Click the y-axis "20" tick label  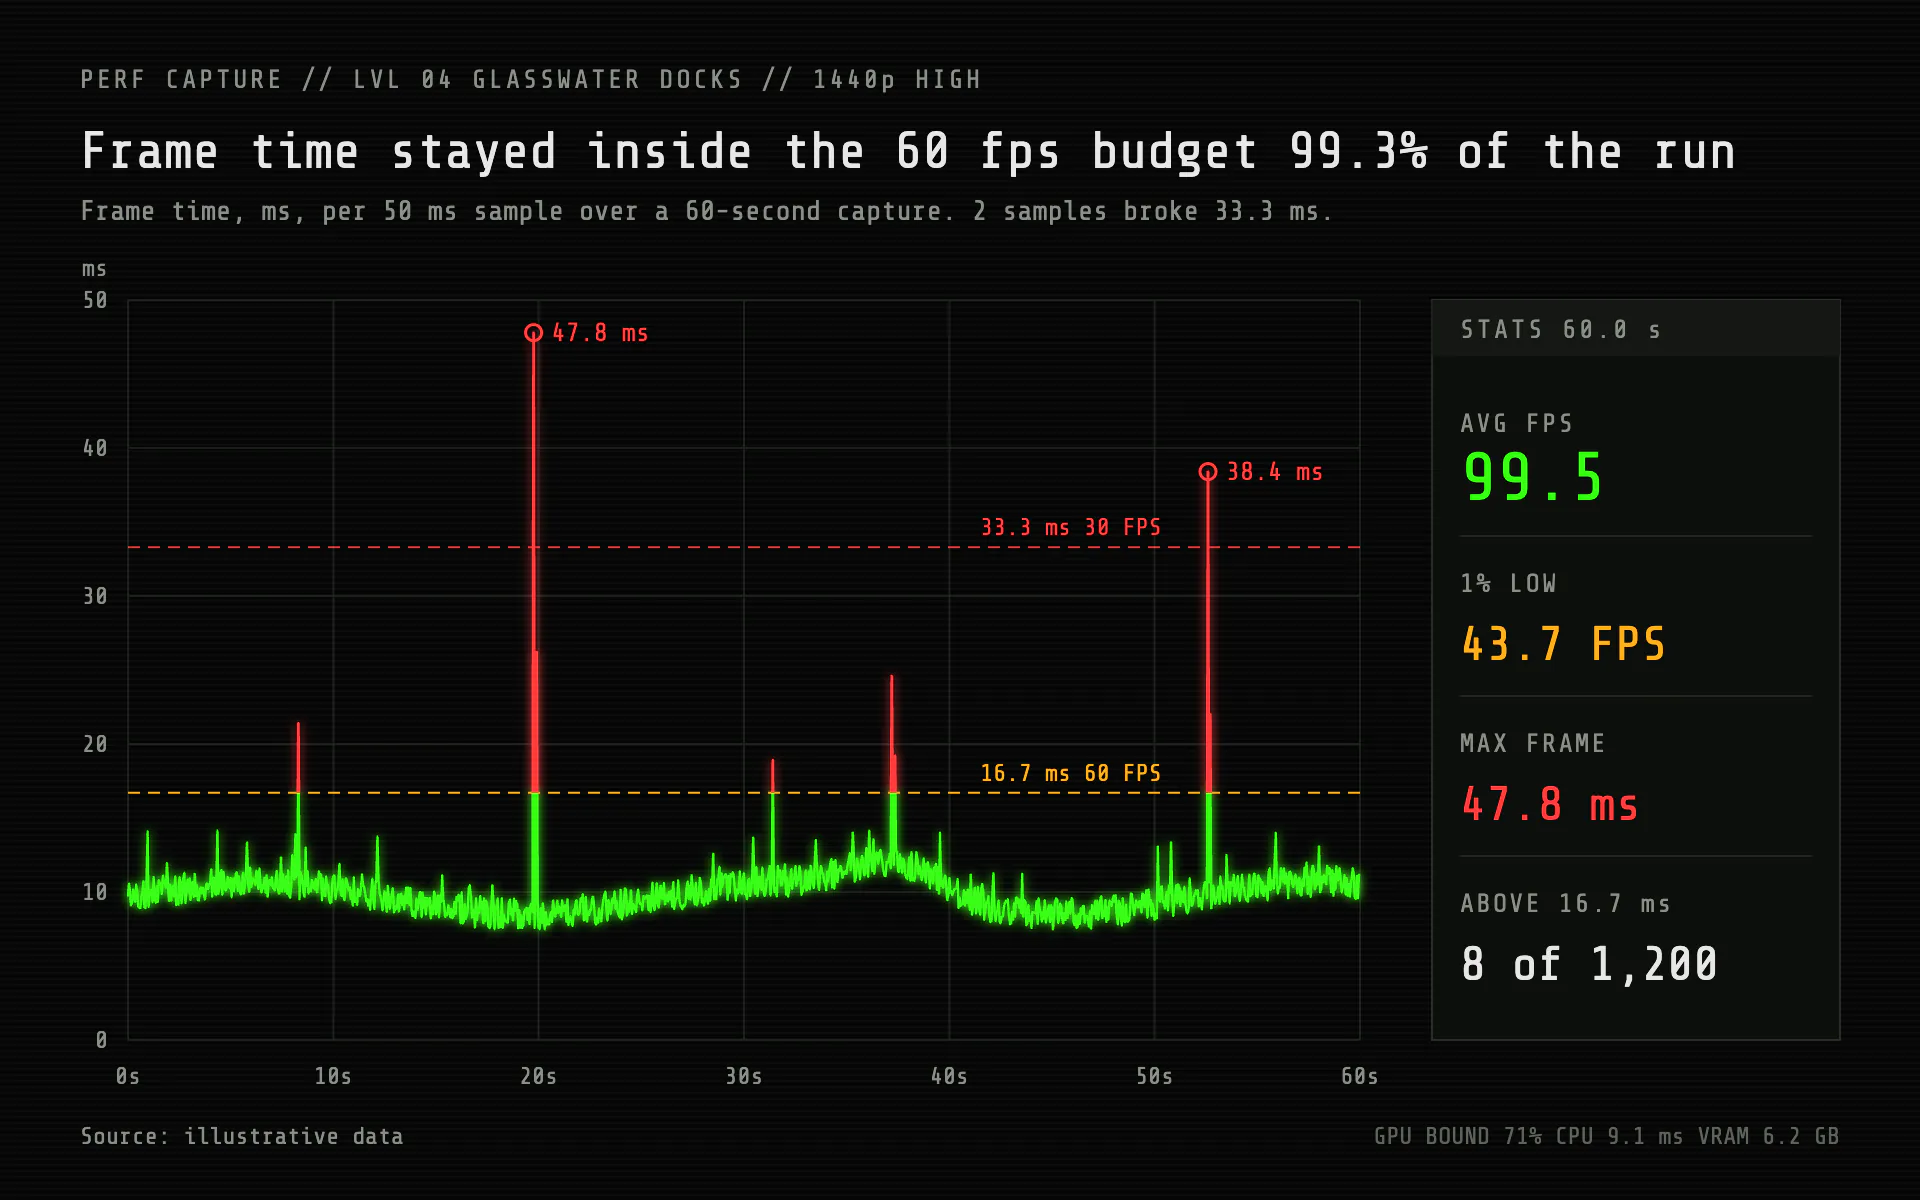click(x=95, y=744)
